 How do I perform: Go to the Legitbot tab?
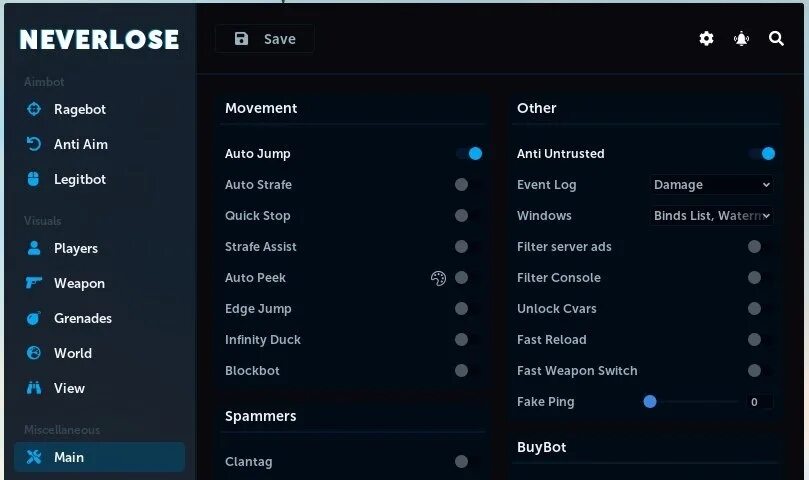click(99, 179)
